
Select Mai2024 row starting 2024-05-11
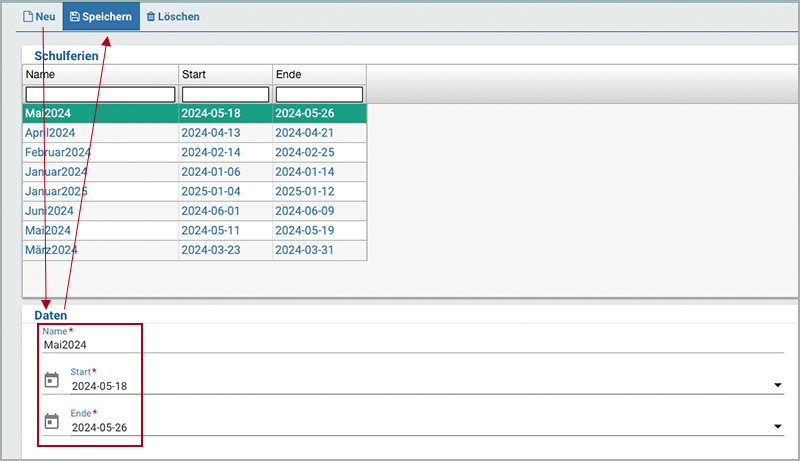195,230
